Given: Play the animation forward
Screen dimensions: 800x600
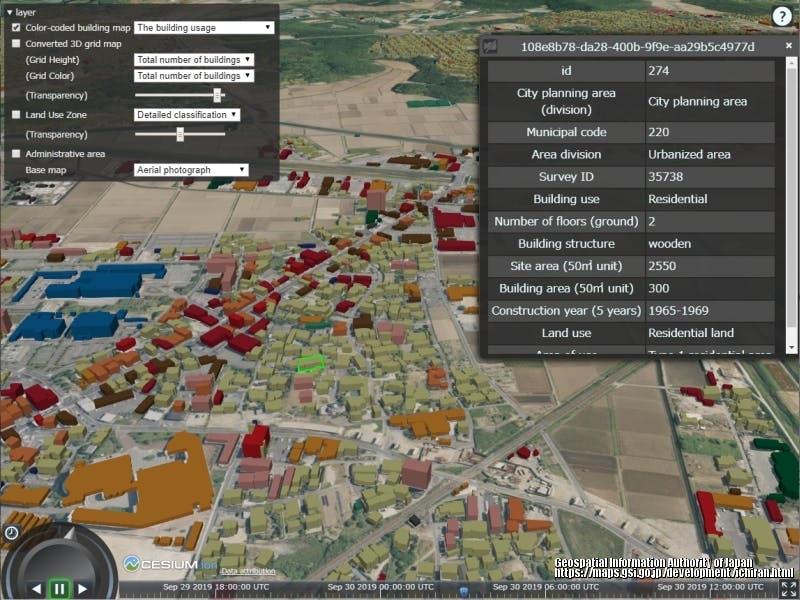Looking at the screenshot, I should (x=82, y=588).
